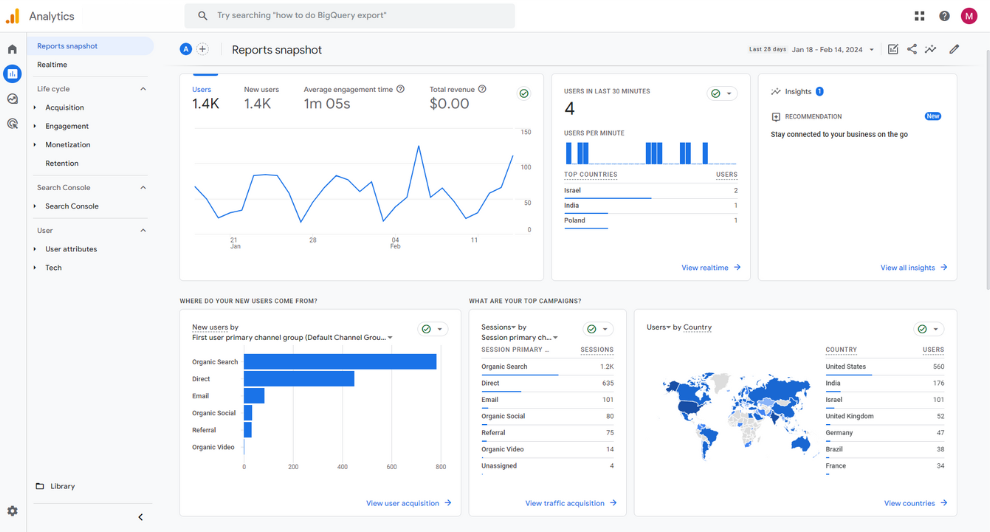Select the New users metric tab

coord(261,97)
